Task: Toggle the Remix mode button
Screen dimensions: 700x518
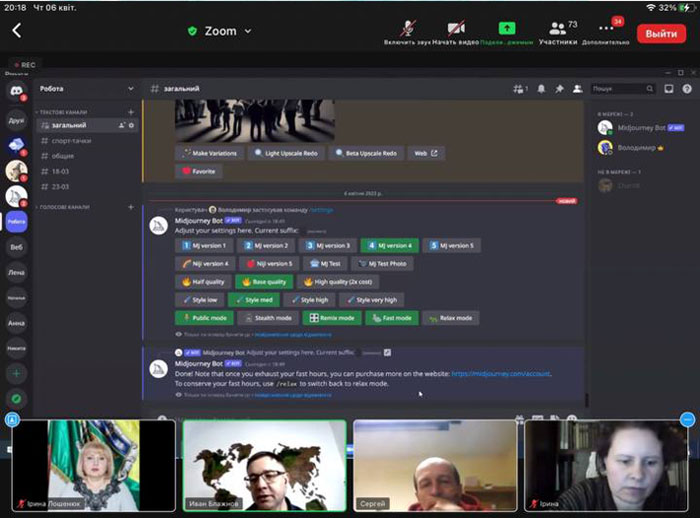Action: tap(332, 318)
